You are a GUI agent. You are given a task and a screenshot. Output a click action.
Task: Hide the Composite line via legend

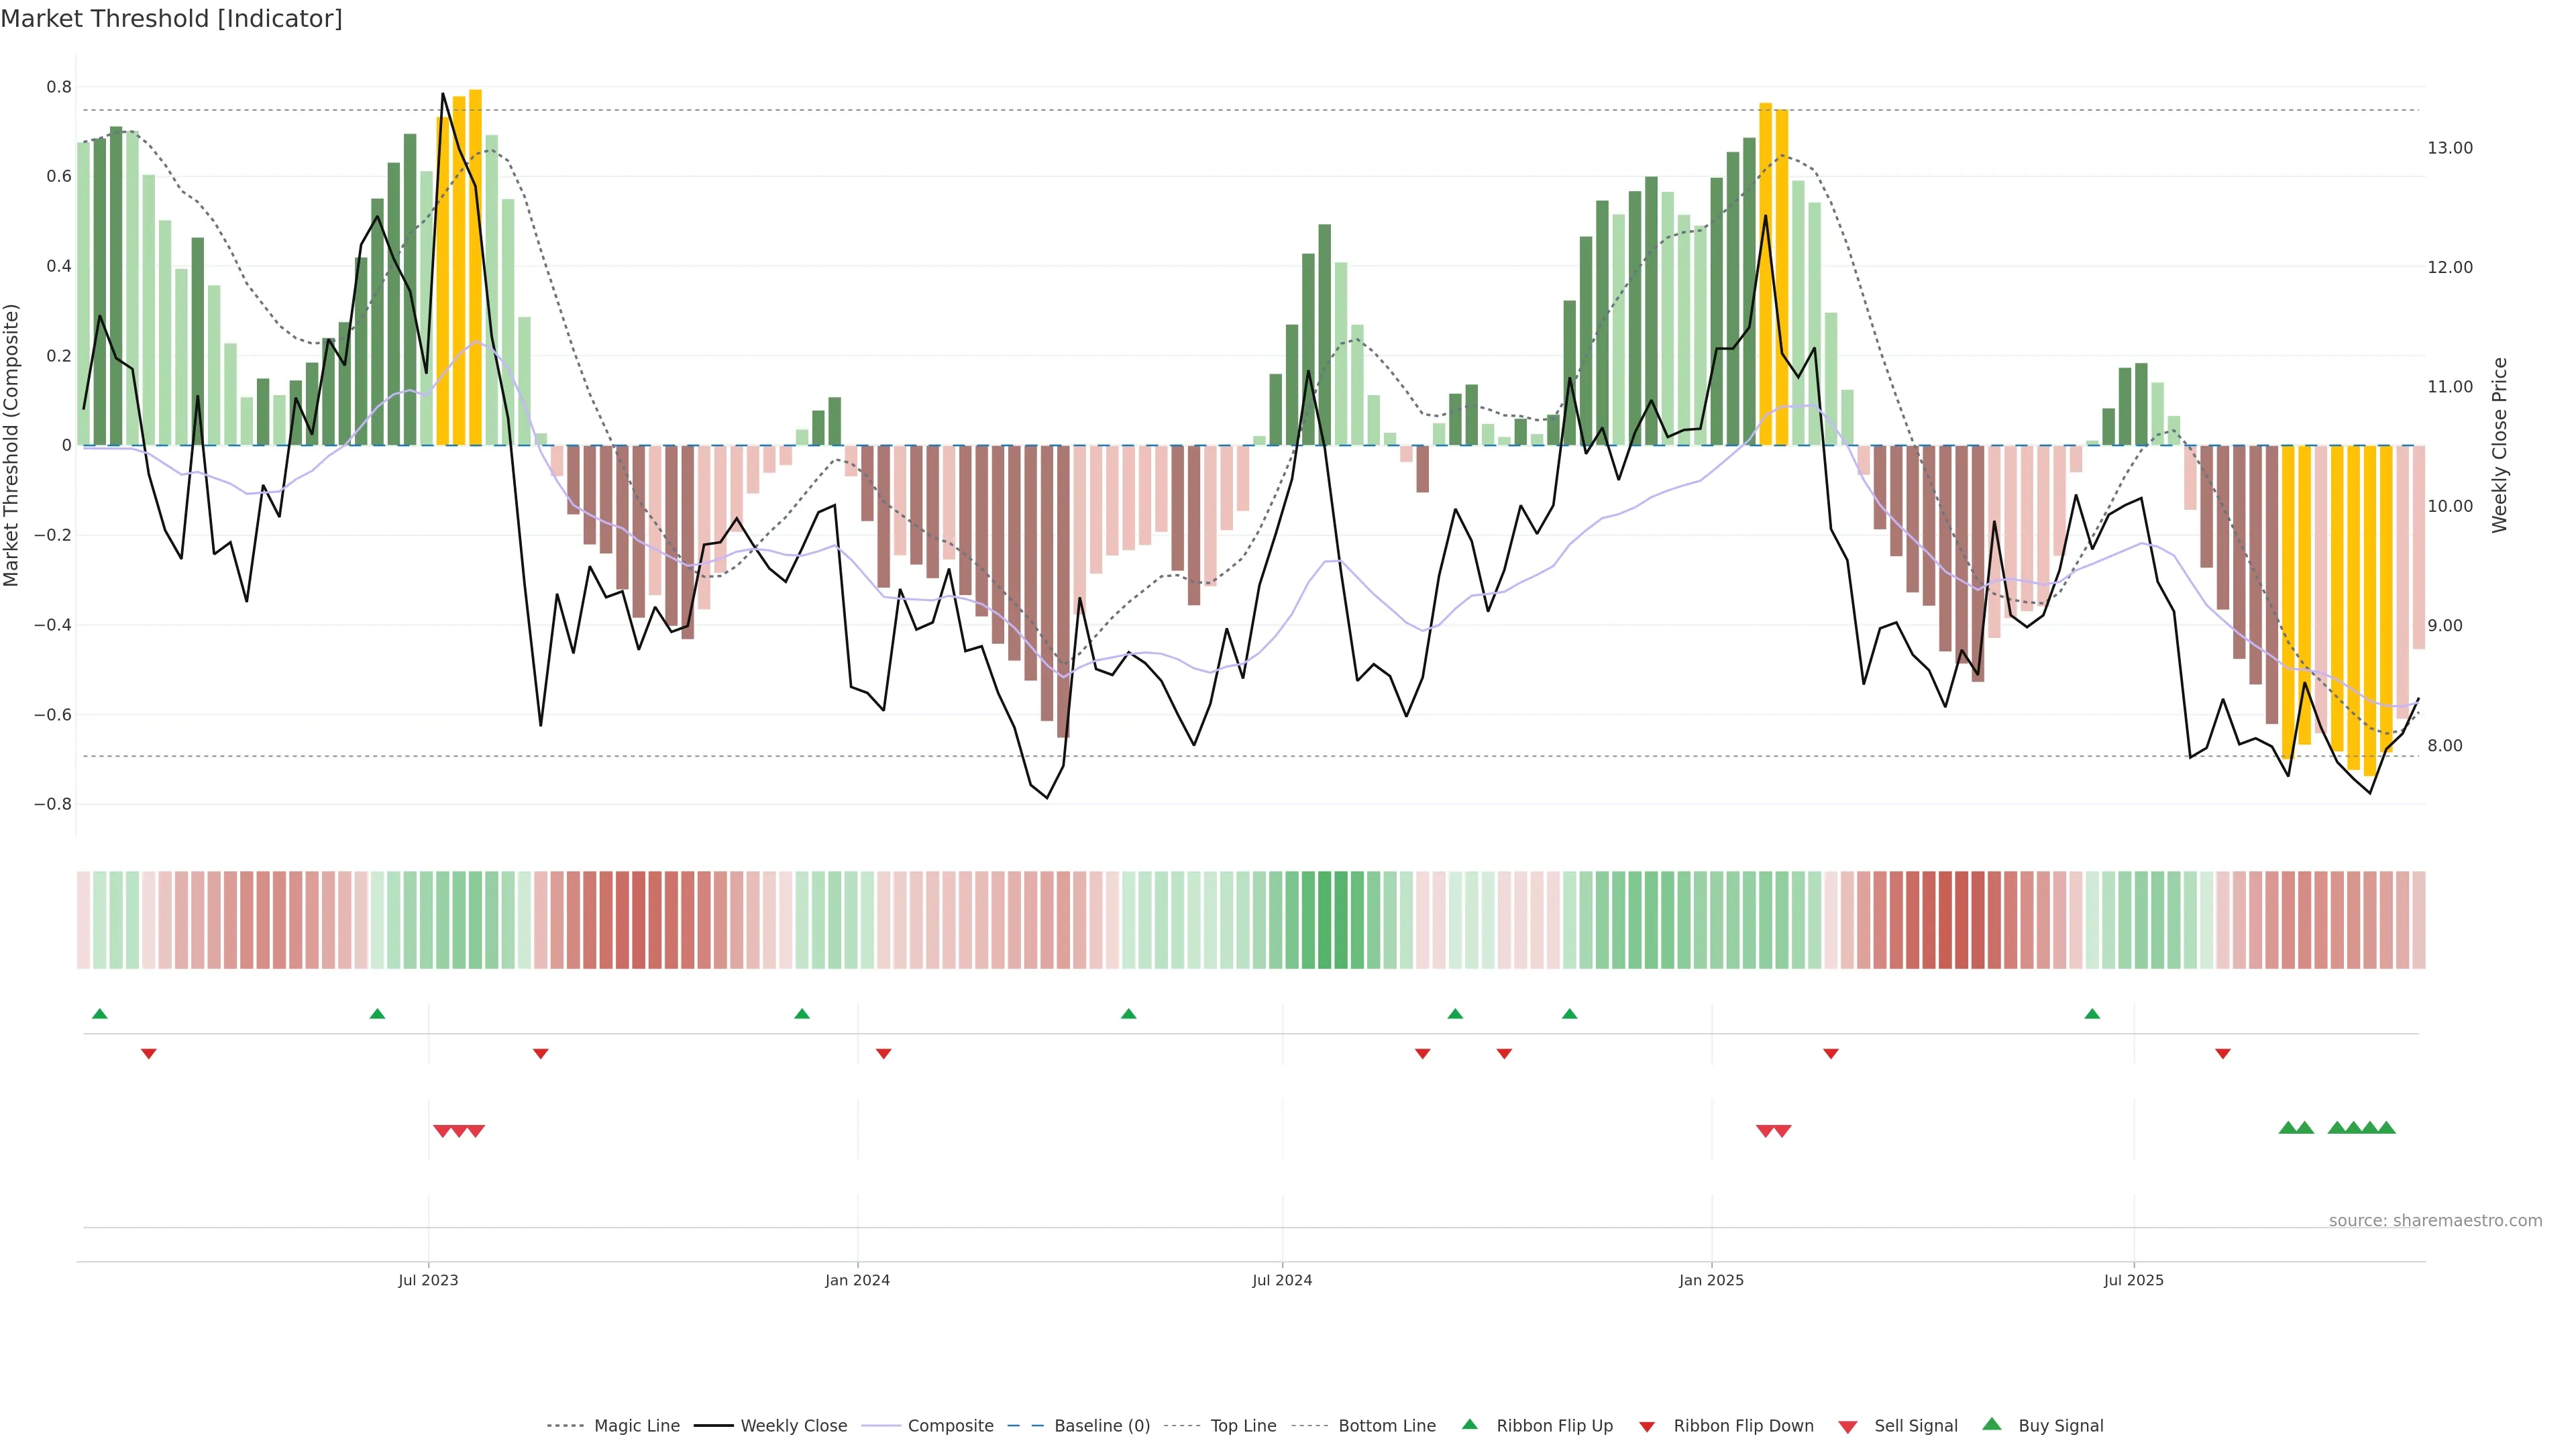(x=950, y=1426)
